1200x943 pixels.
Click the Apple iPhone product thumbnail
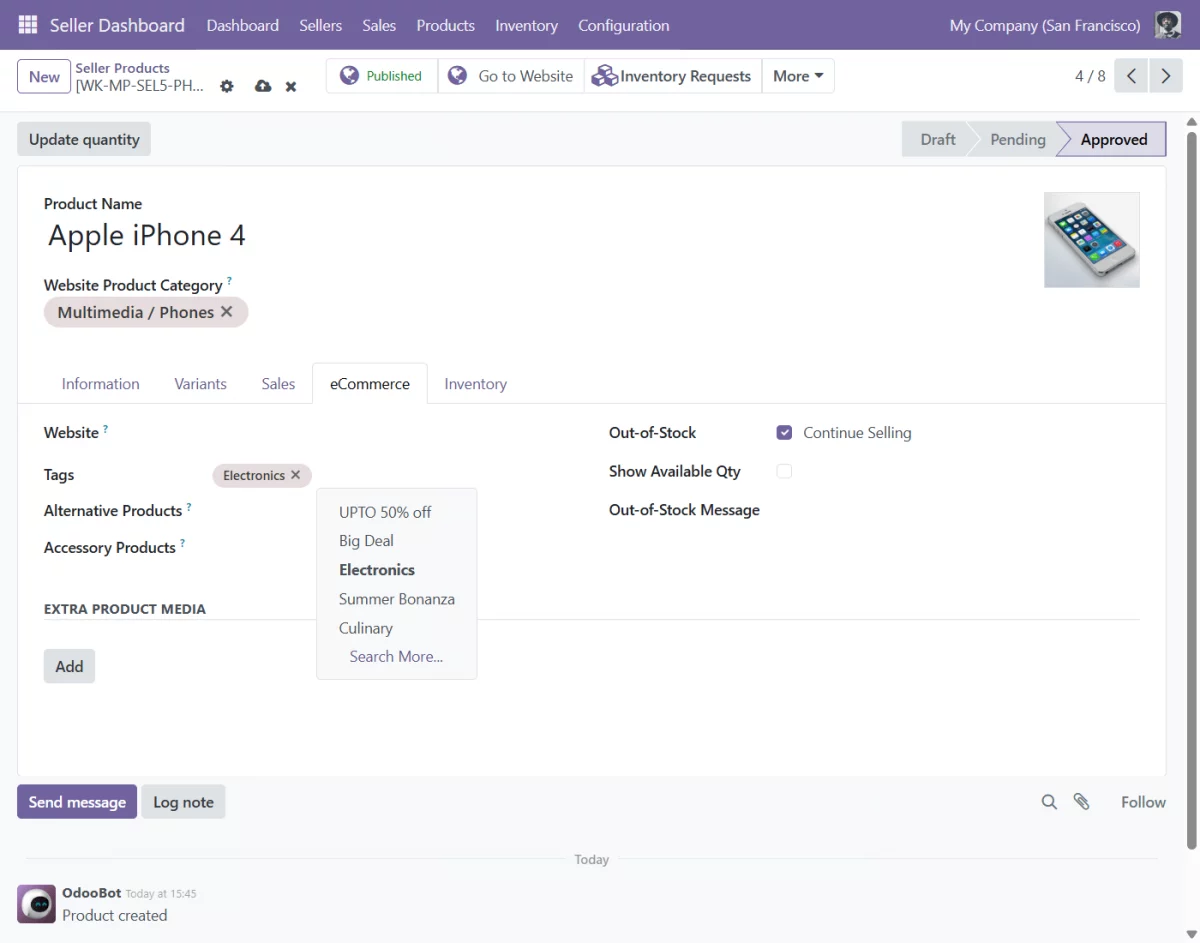tap(1091, 240)
